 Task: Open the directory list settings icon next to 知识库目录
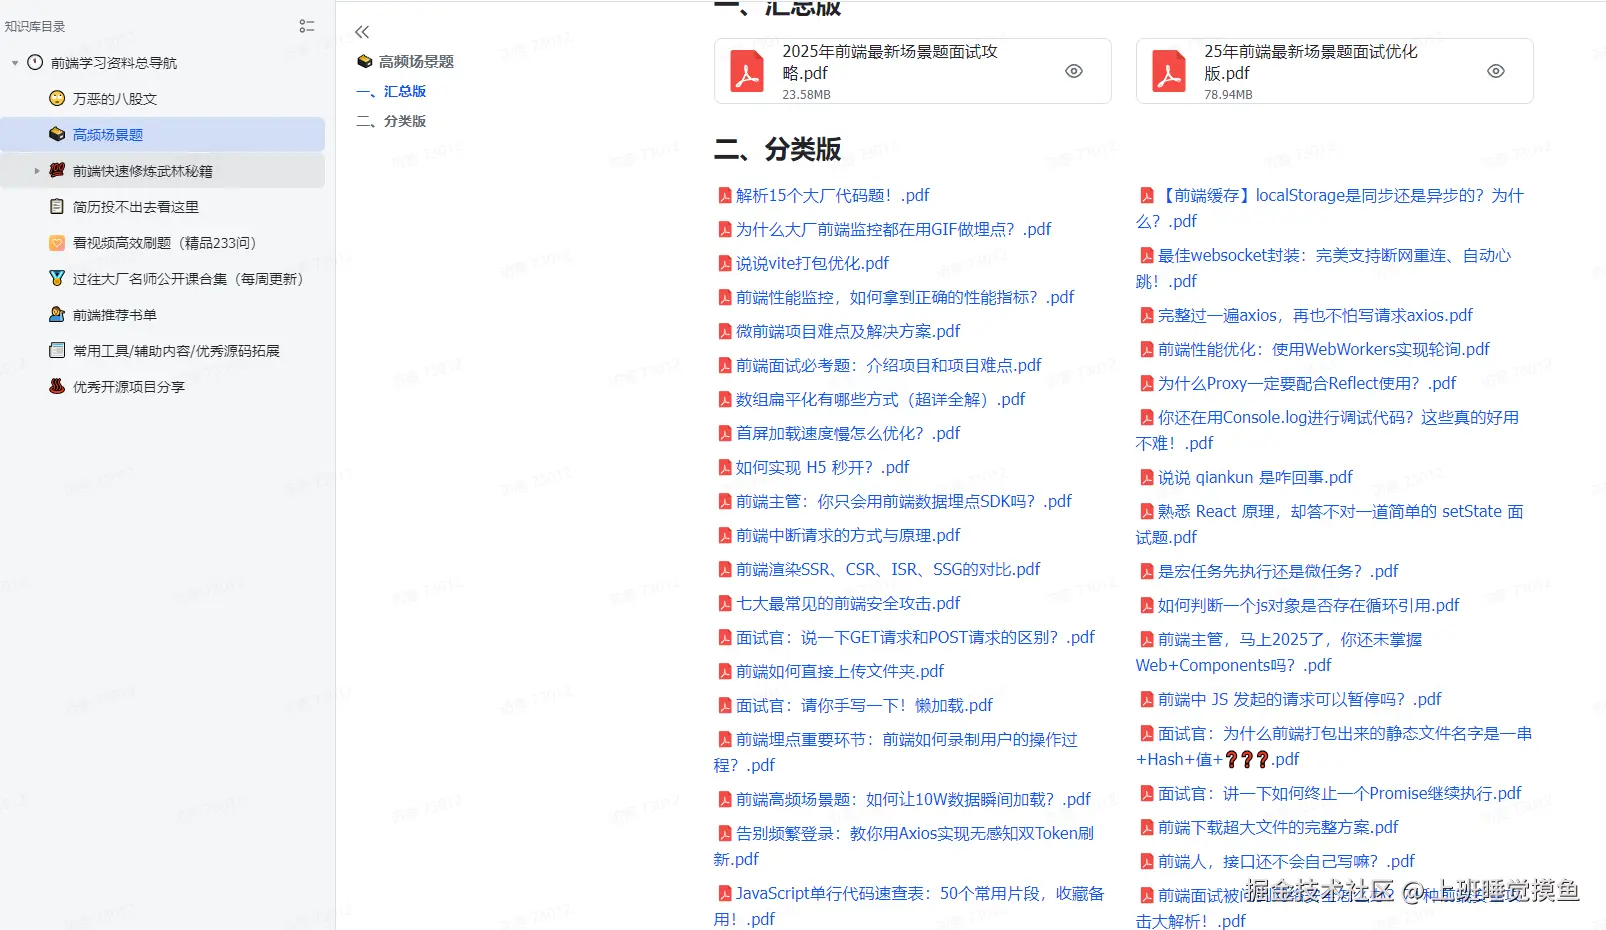(307, 26)
